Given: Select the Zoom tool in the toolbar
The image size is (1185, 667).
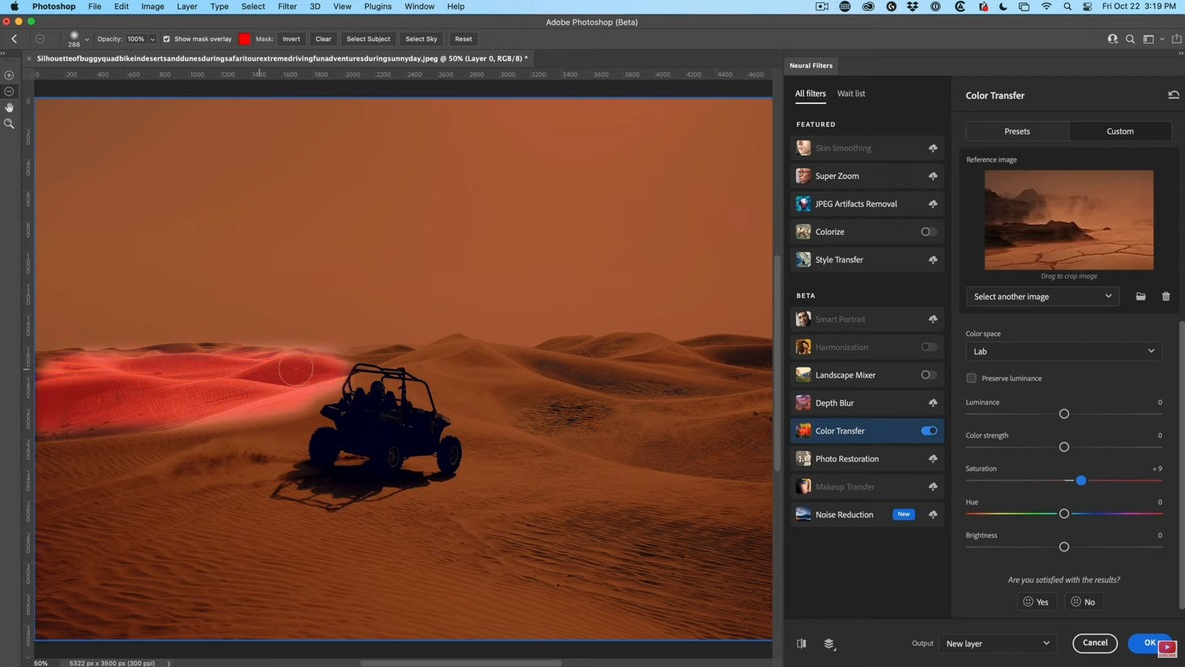Looking at the screenshot, I should click(x=9, y=123).
